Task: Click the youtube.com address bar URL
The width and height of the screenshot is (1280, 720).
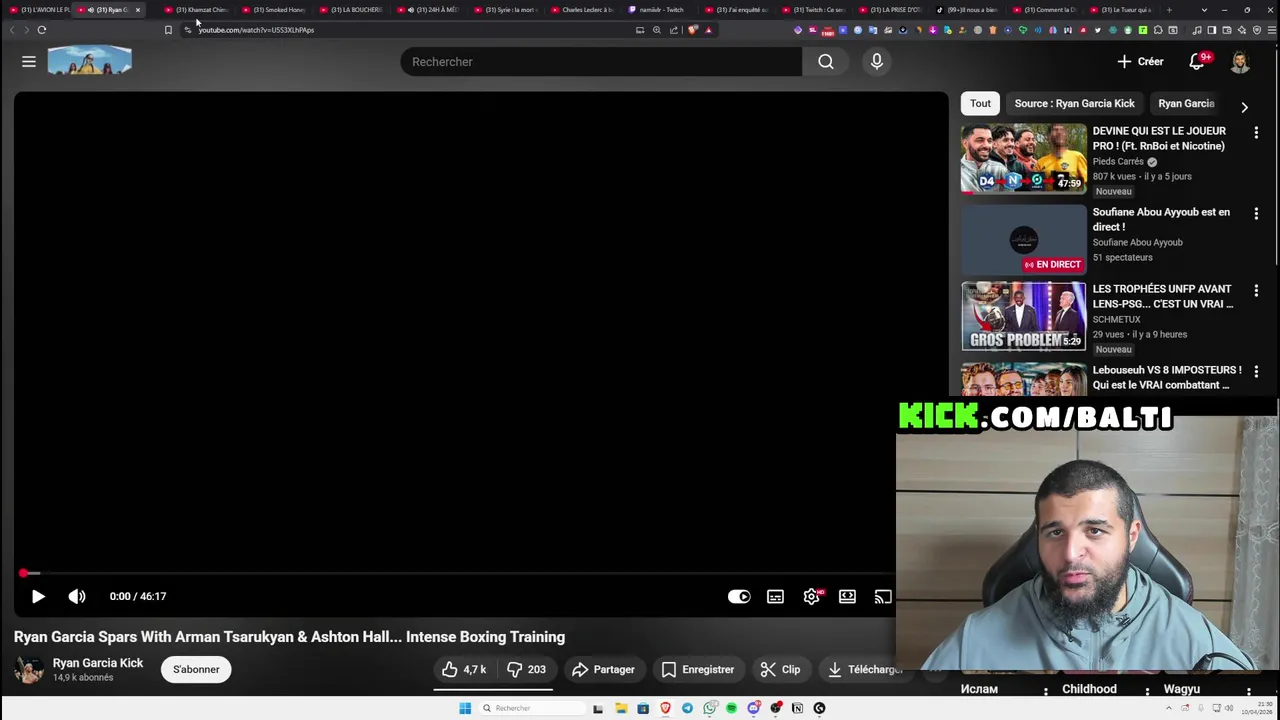Action: (256, 30)
